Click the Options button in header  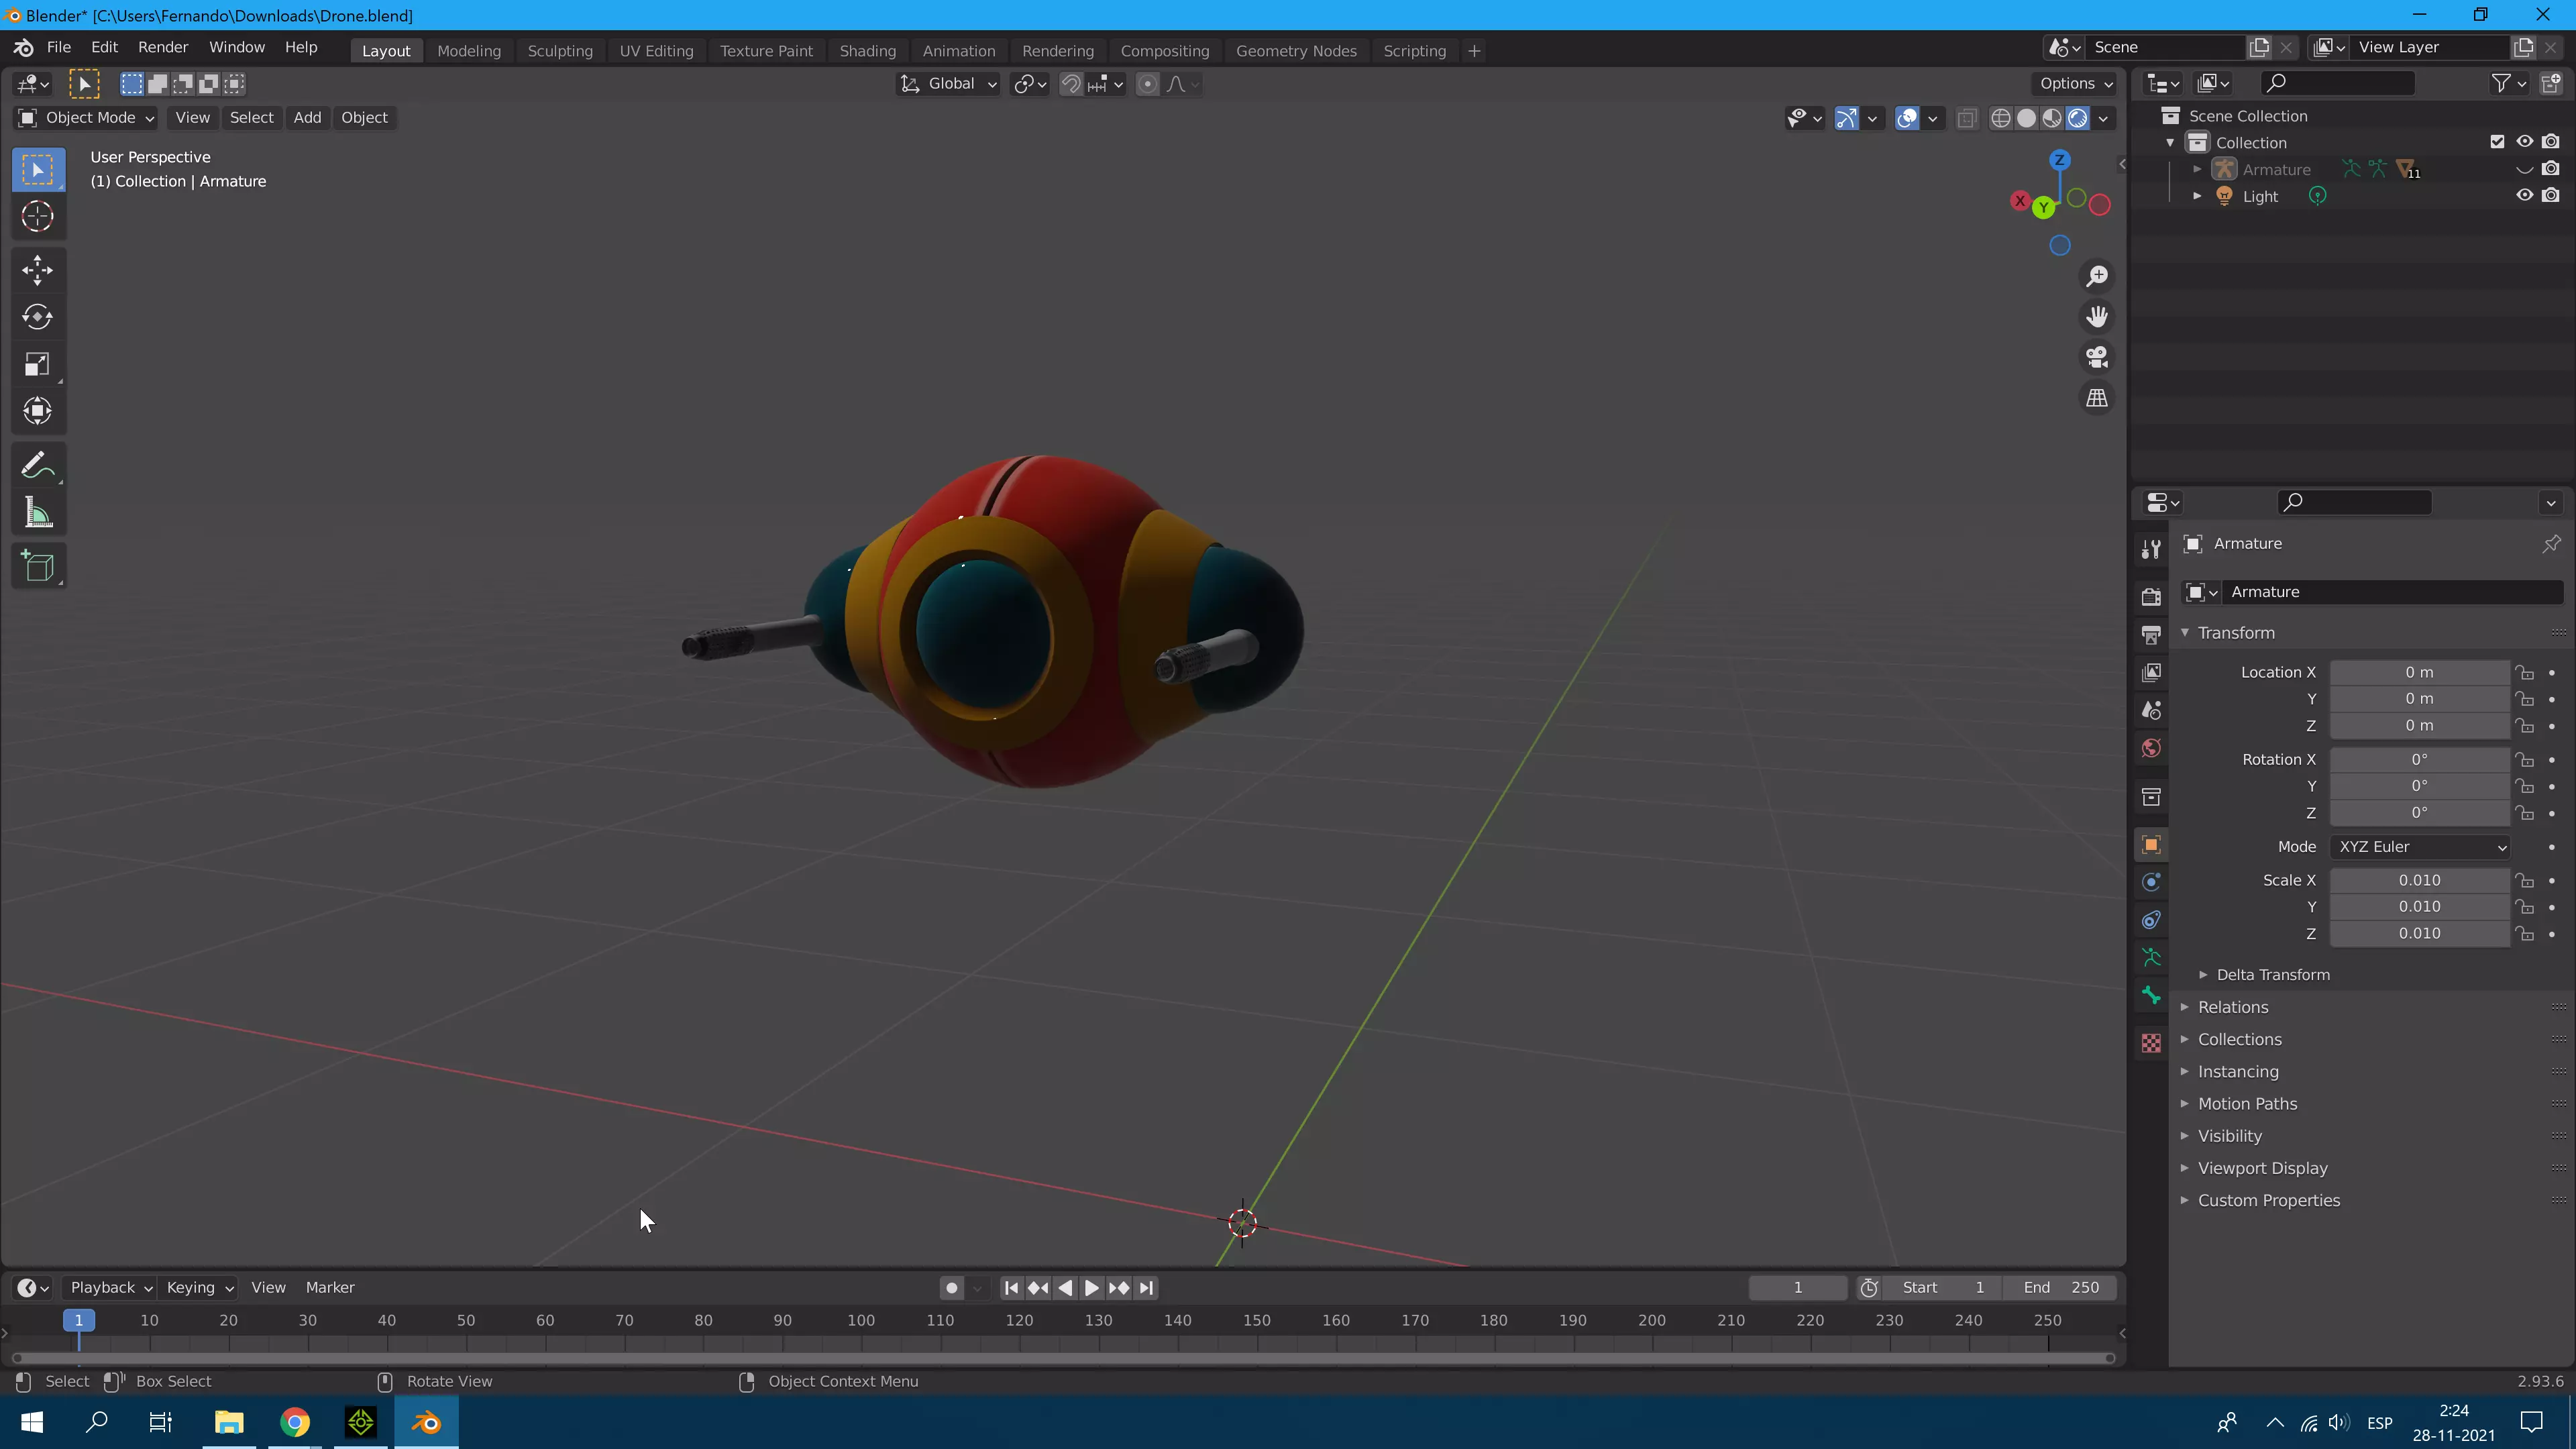click(2075, 84)
